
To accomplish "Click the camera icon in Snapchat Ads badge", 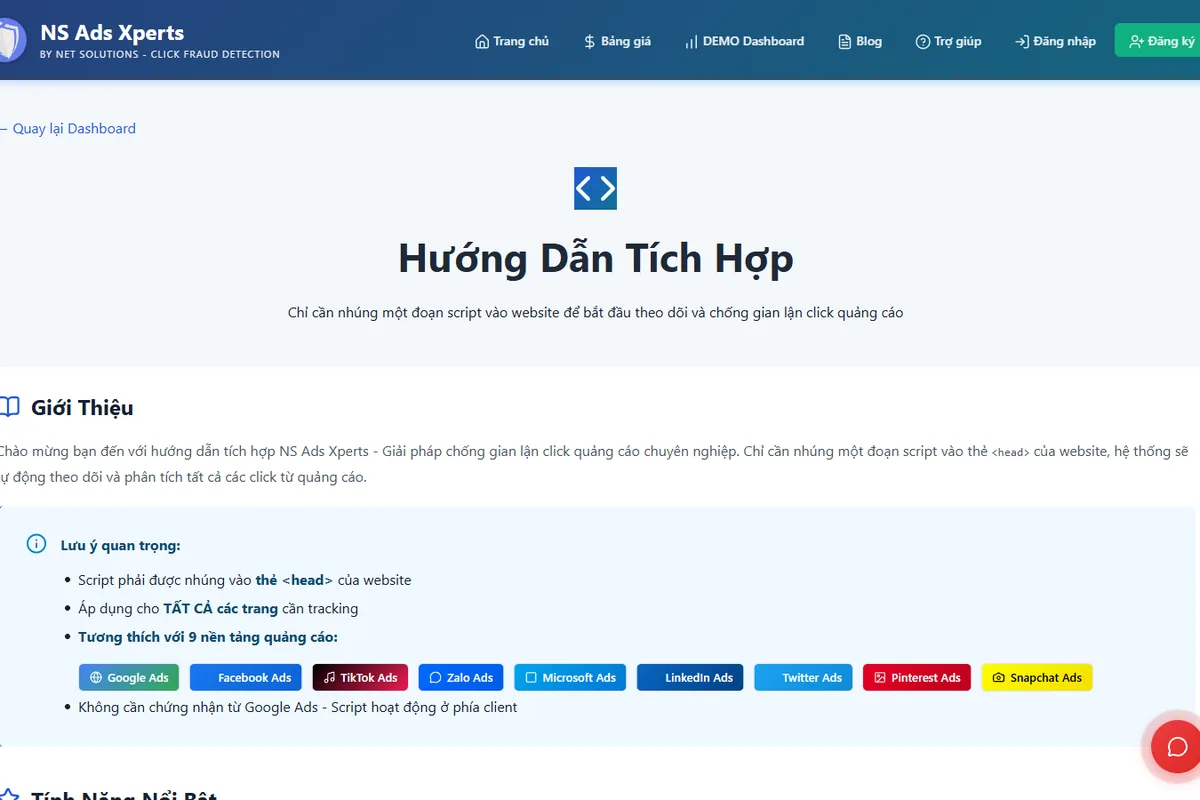I will click(998, 677).
